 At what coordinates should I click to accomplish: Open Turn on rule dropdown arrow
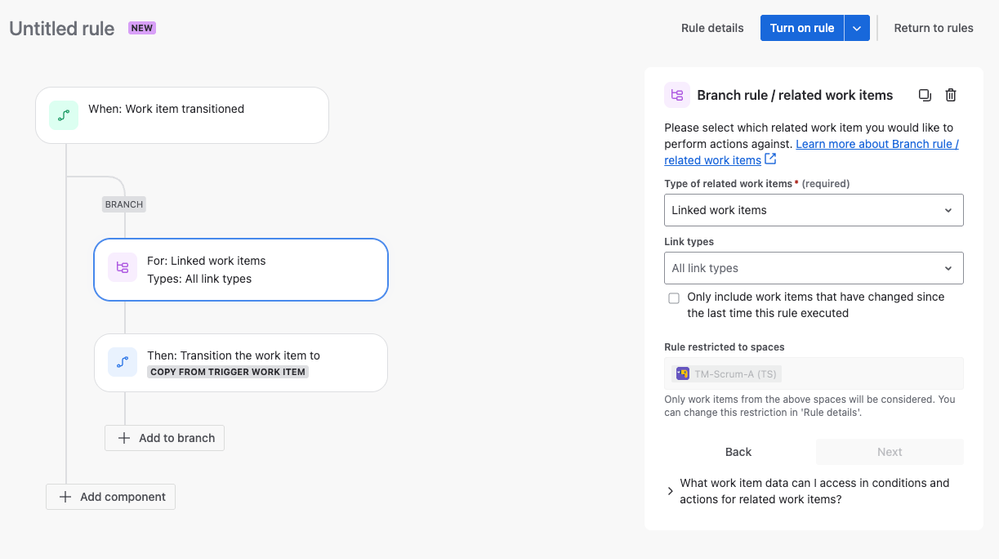pos(857,28)
